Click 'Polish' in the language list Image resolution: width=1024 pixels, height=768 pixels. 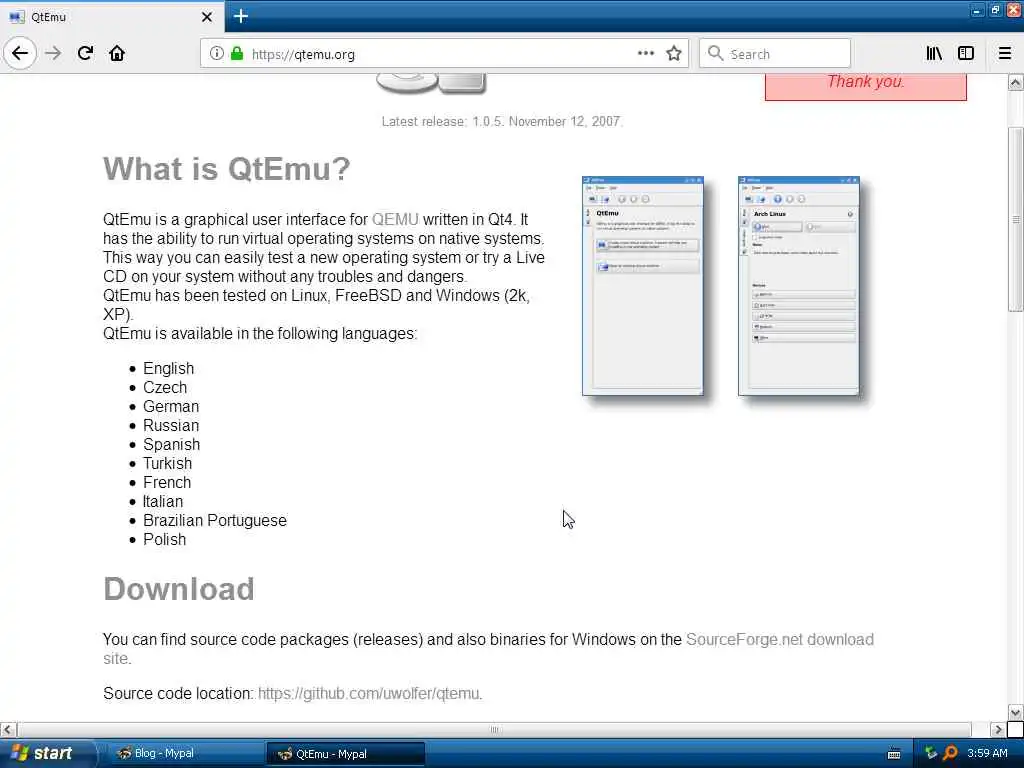[165, 539]
